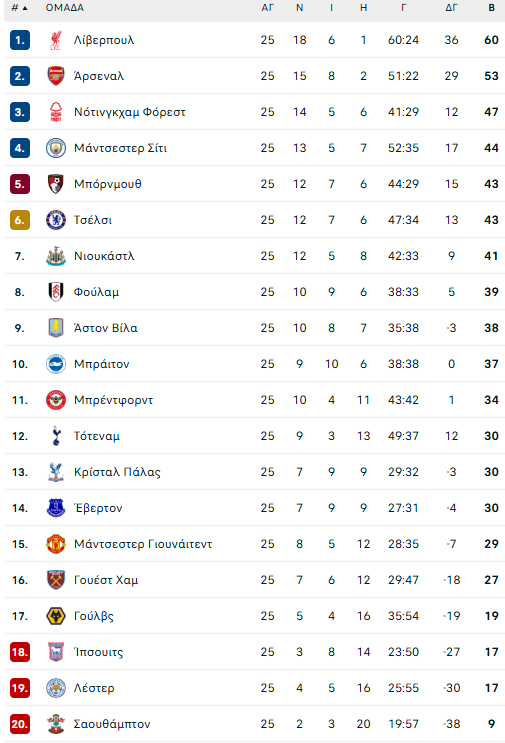Click the Arsenal club crest icon
Image resolution: width=505 pixels, height=743 pixels.
tap(56, 76)
